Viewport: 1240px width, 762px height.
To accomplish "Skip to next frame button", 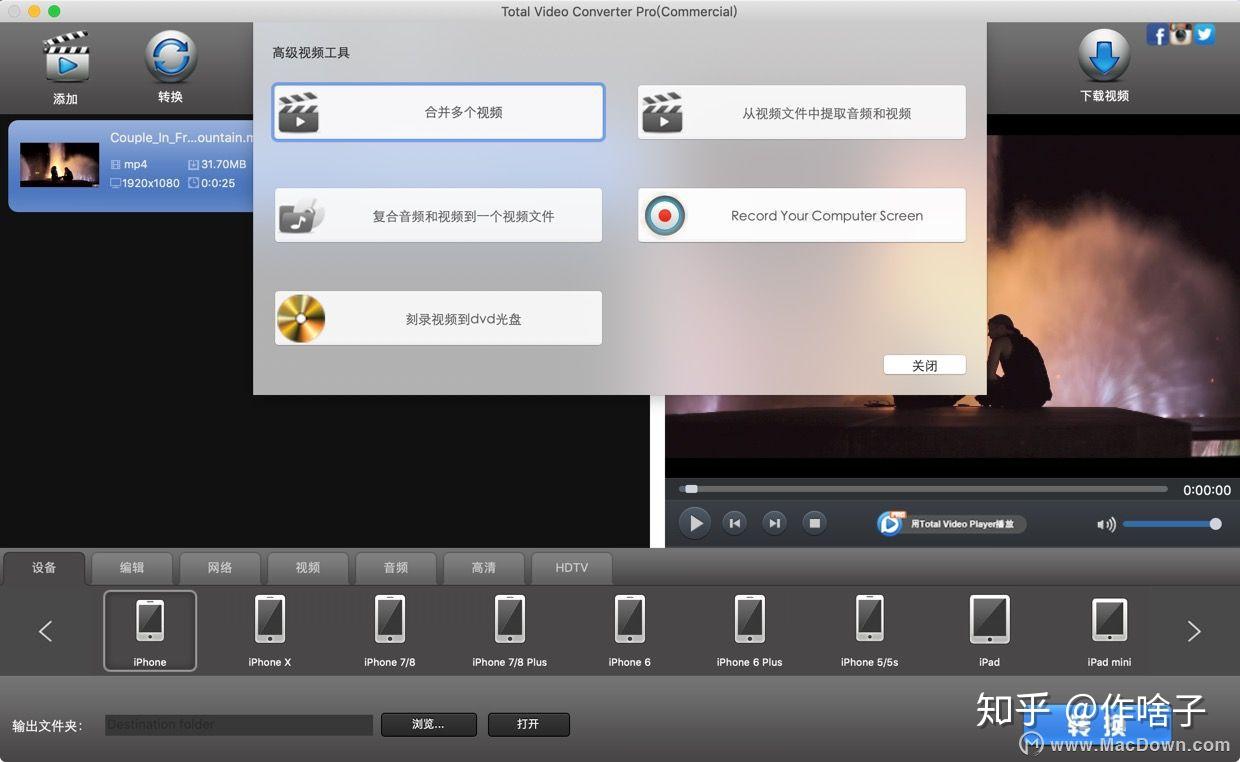I will pos(774,522).
